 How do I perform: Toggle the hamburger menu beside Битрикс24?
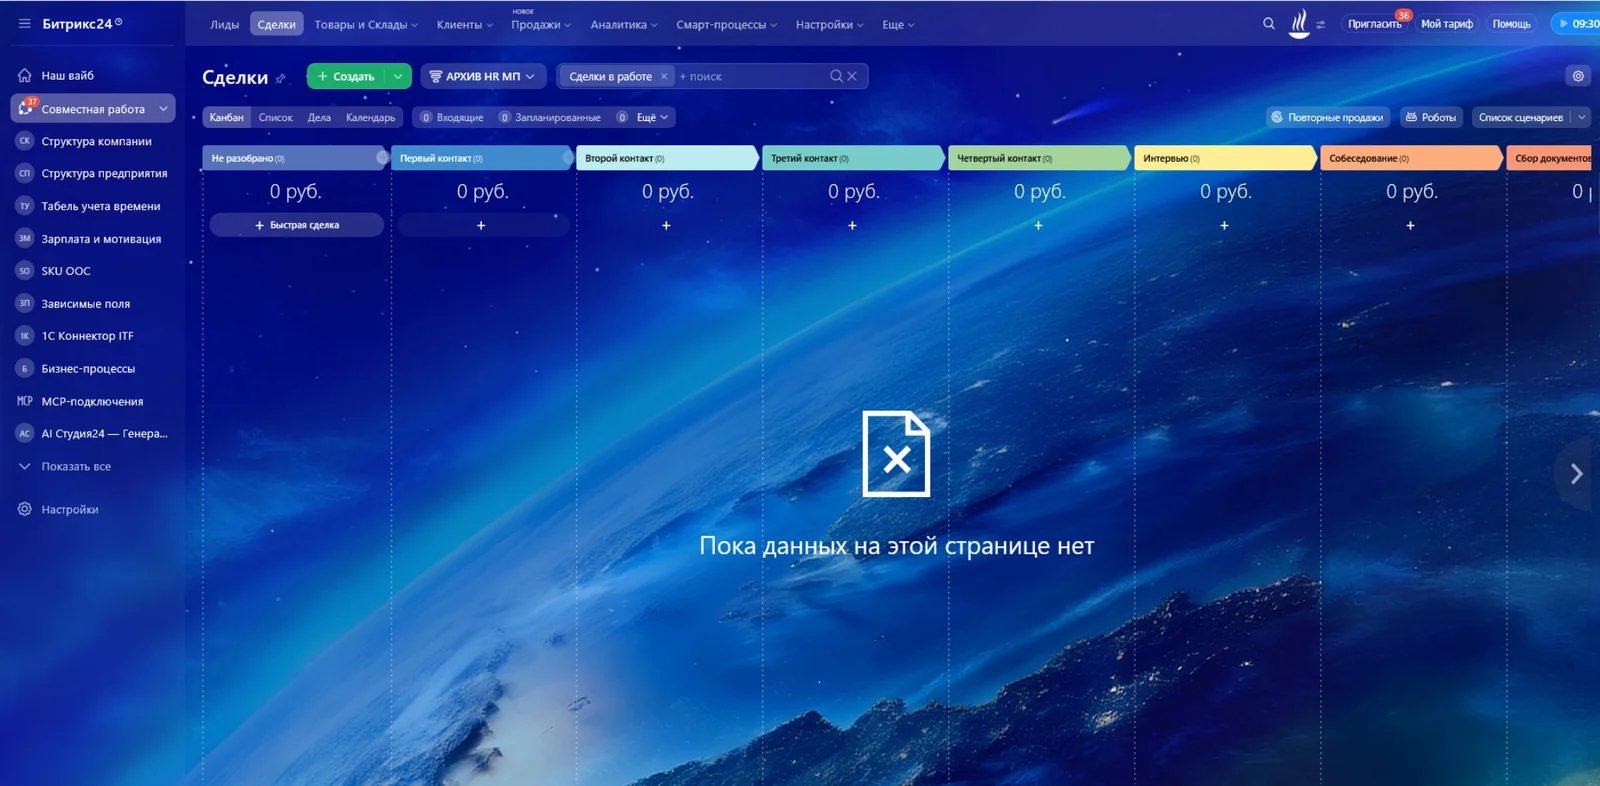24,23
